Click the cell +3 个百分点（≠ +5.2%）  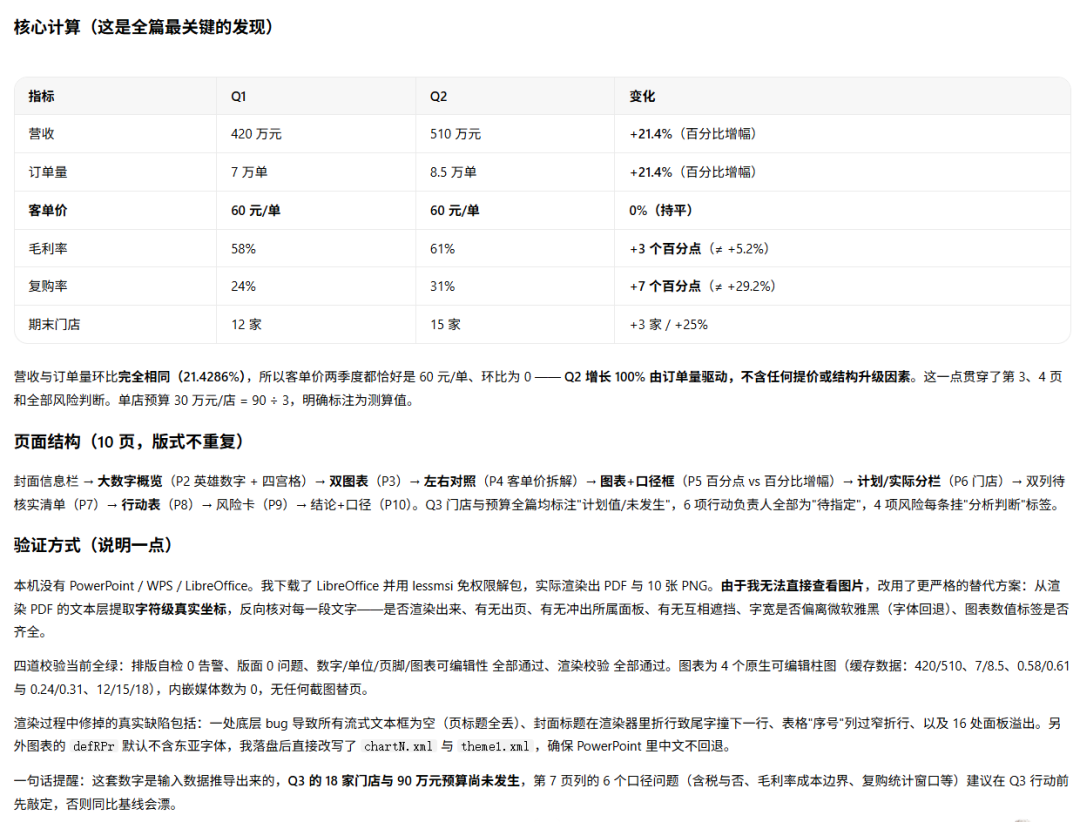[x=699, y=249]
